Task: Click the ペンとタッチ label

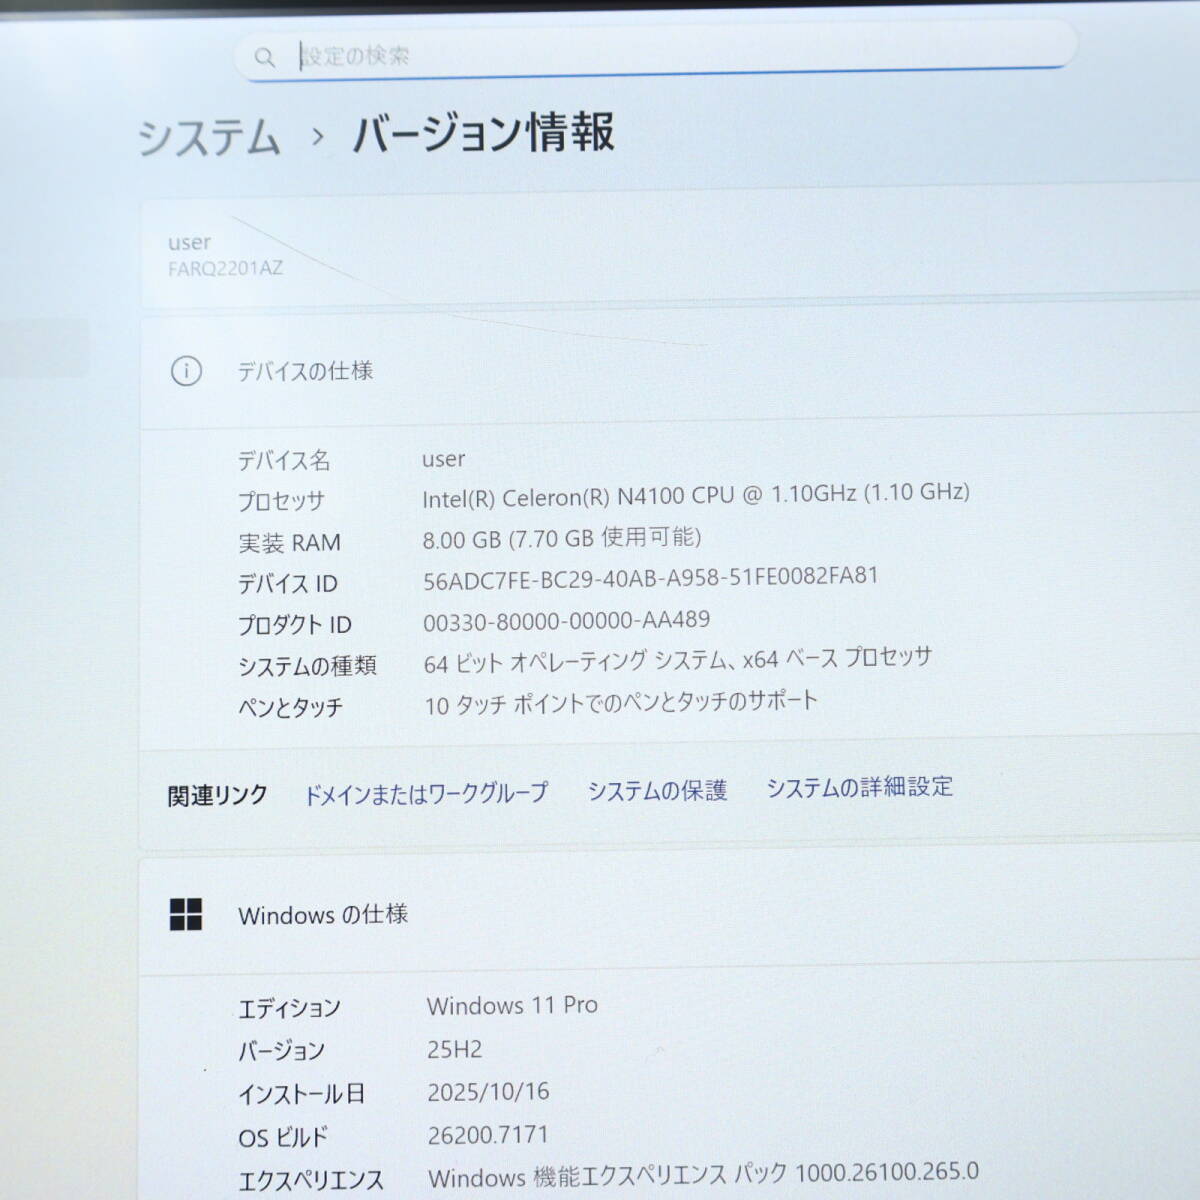Action: click(x=290, y=708)
